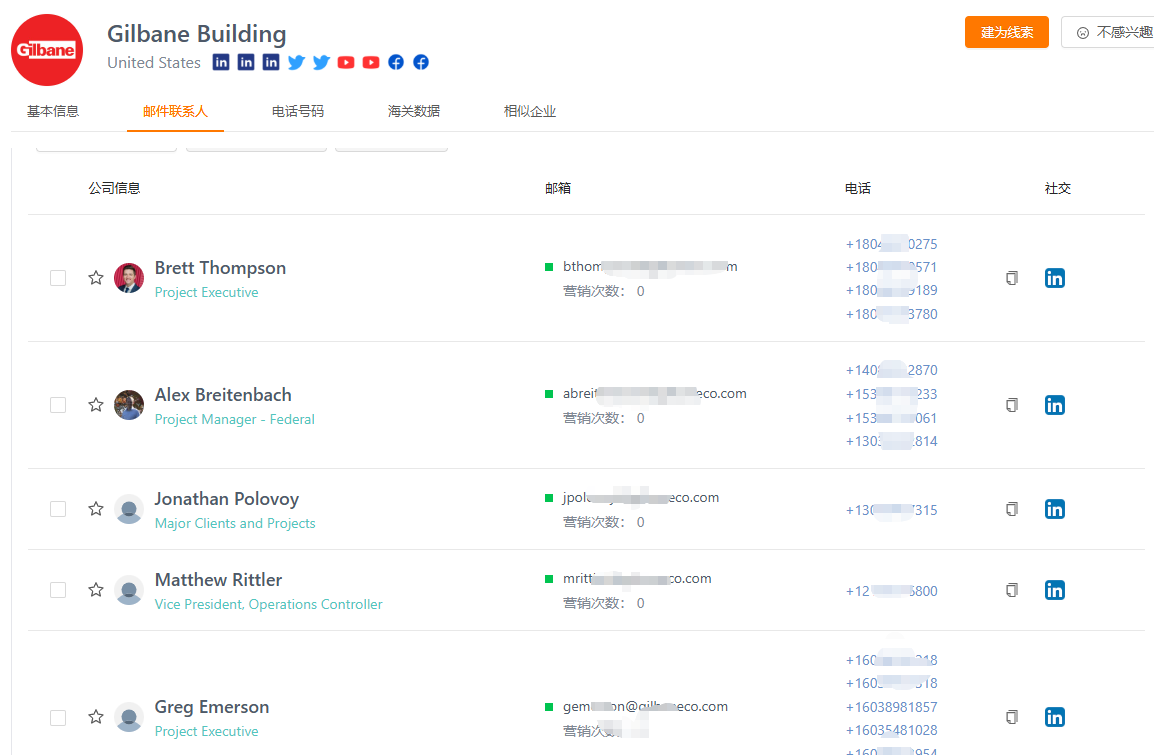This screenshot has height=755, width=1154.
Task: Check the box for Matthew Rittler
Action: pos(58,590)
